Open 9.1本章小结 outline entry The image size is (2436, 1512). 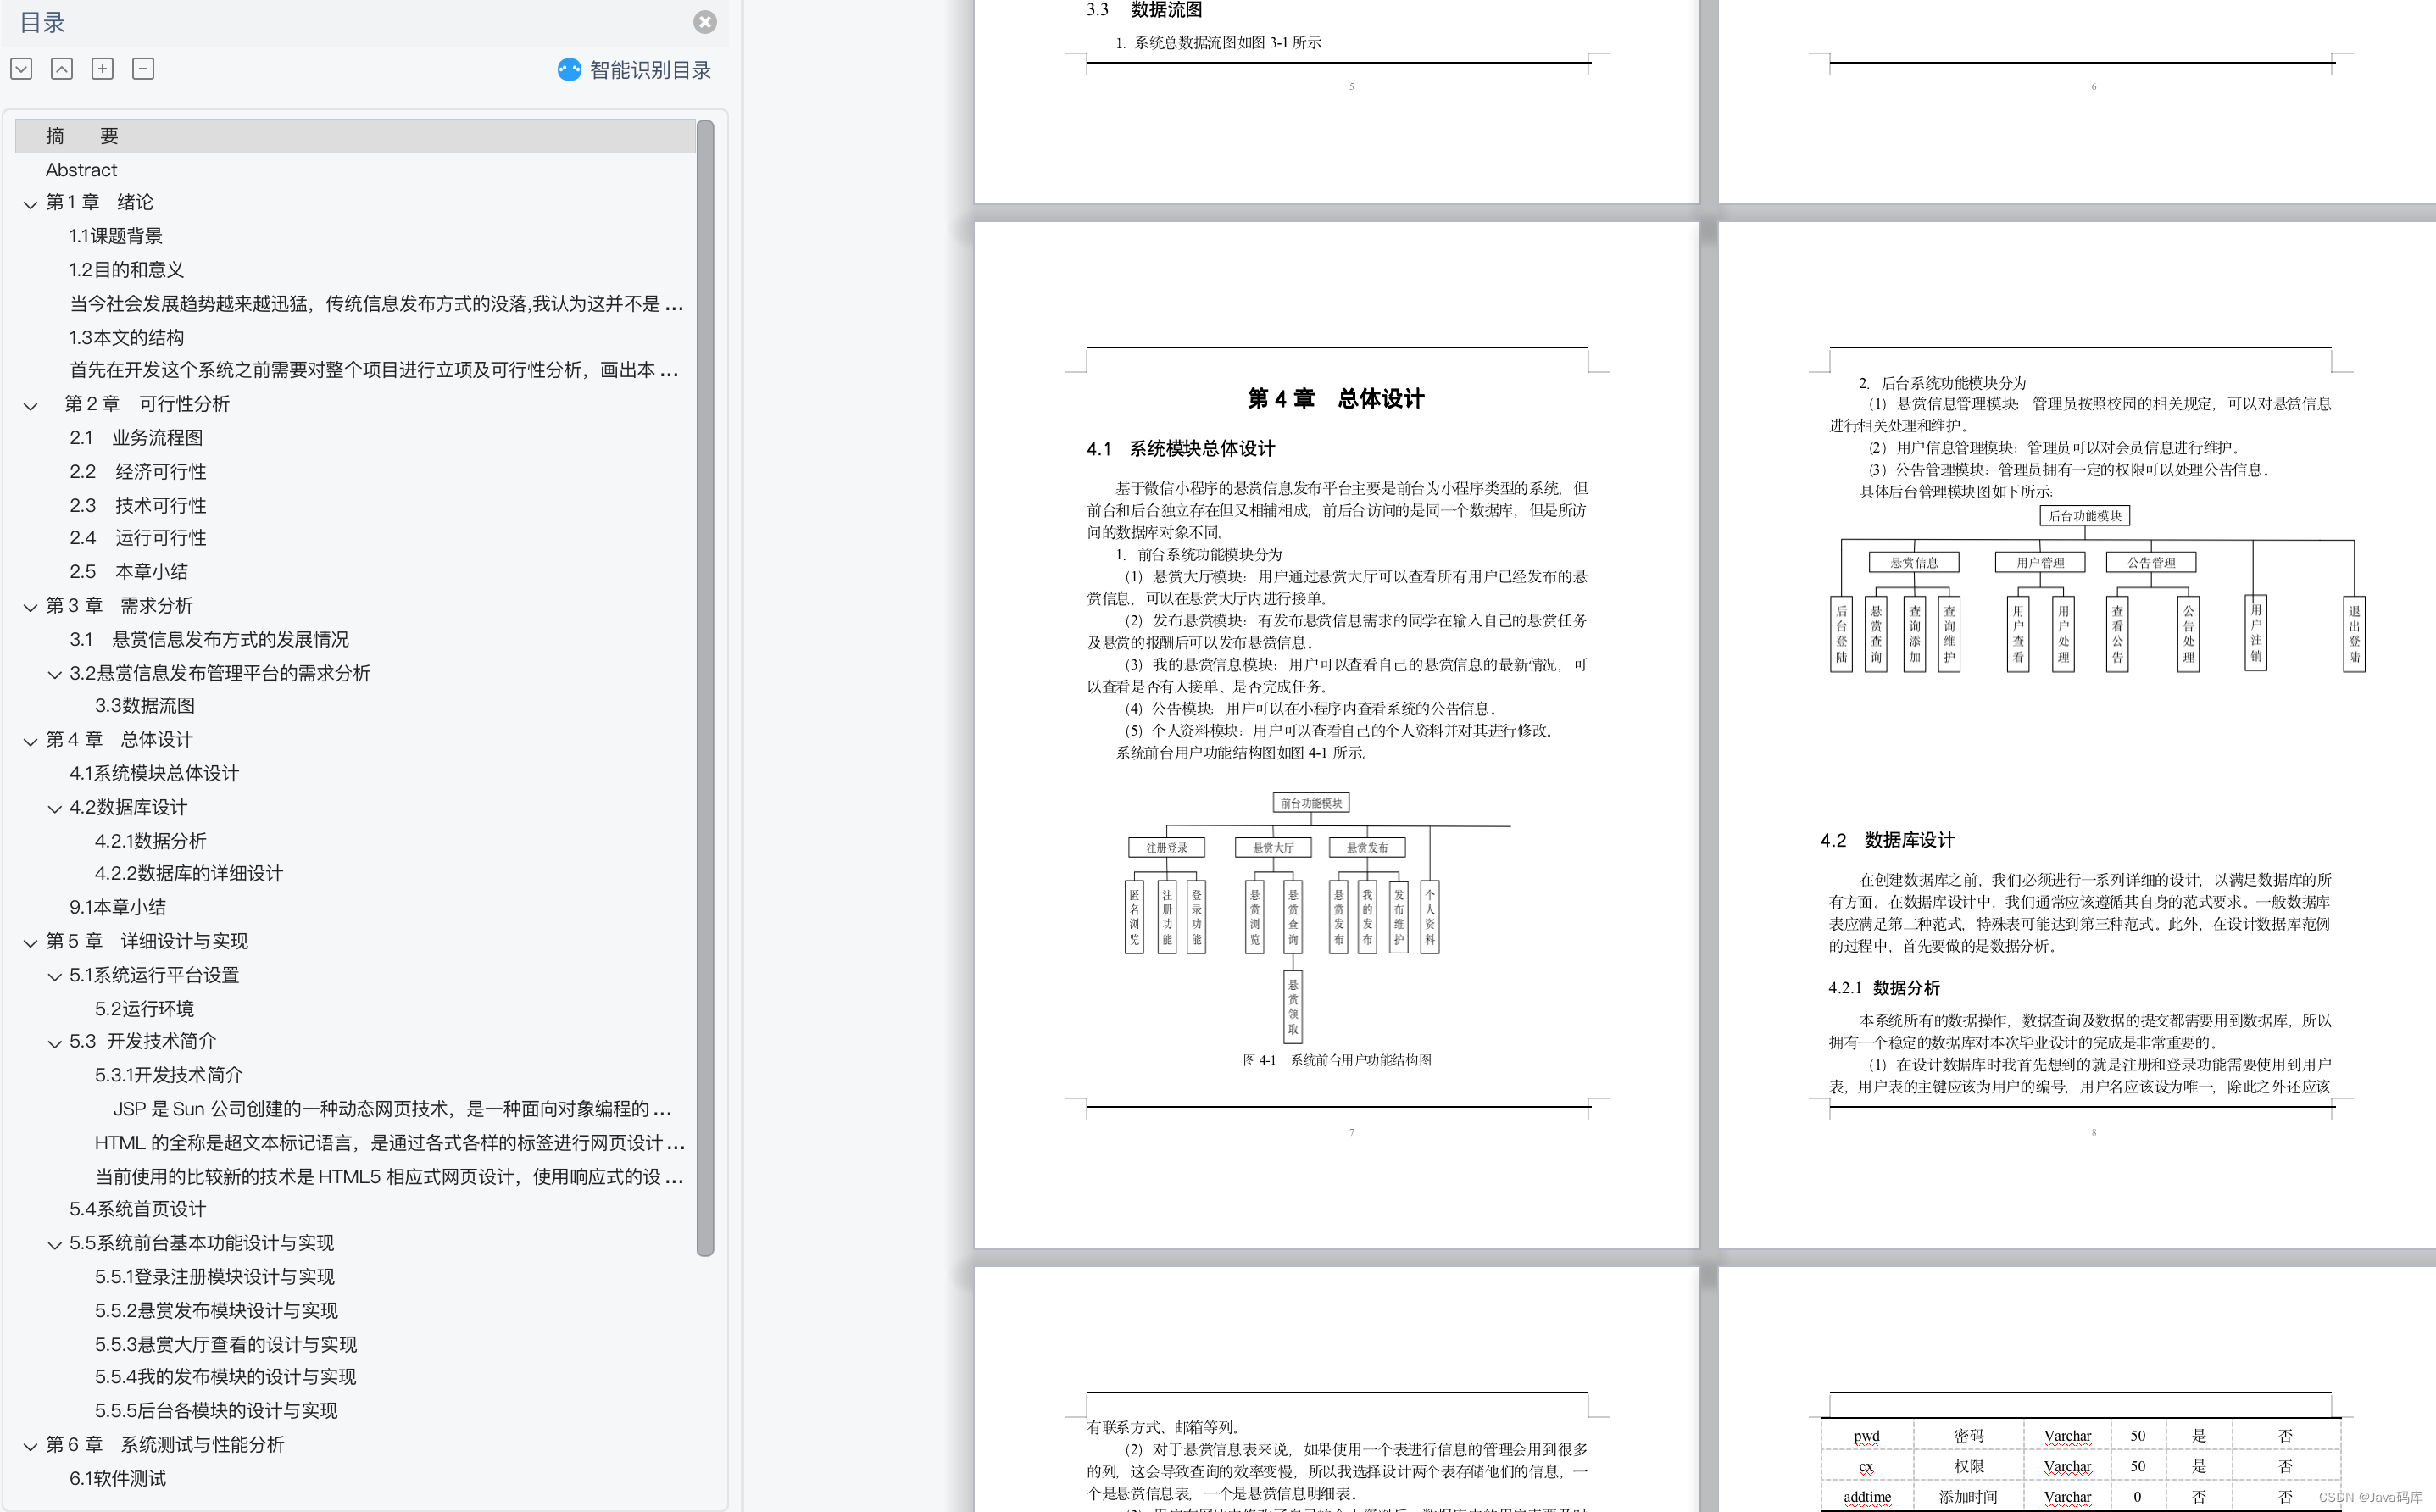pyautogui.click(x=117, y=907)
